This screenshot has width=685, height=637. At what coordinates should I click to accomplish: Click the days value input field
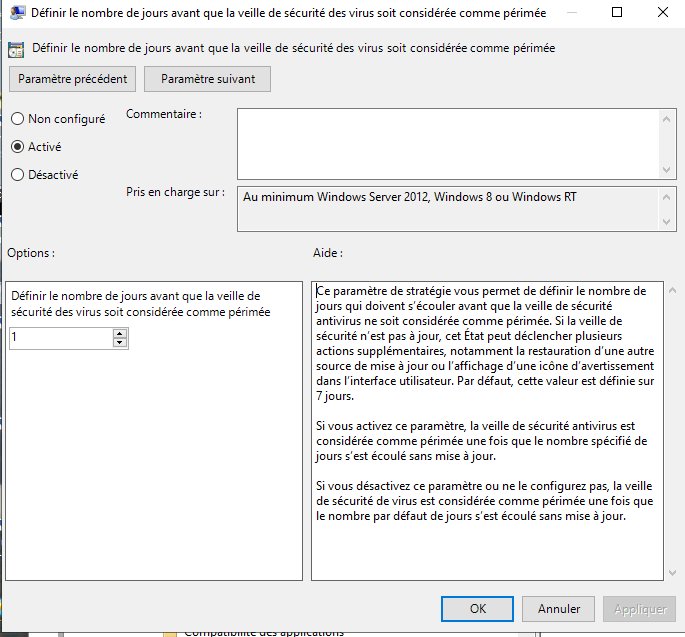60,338
